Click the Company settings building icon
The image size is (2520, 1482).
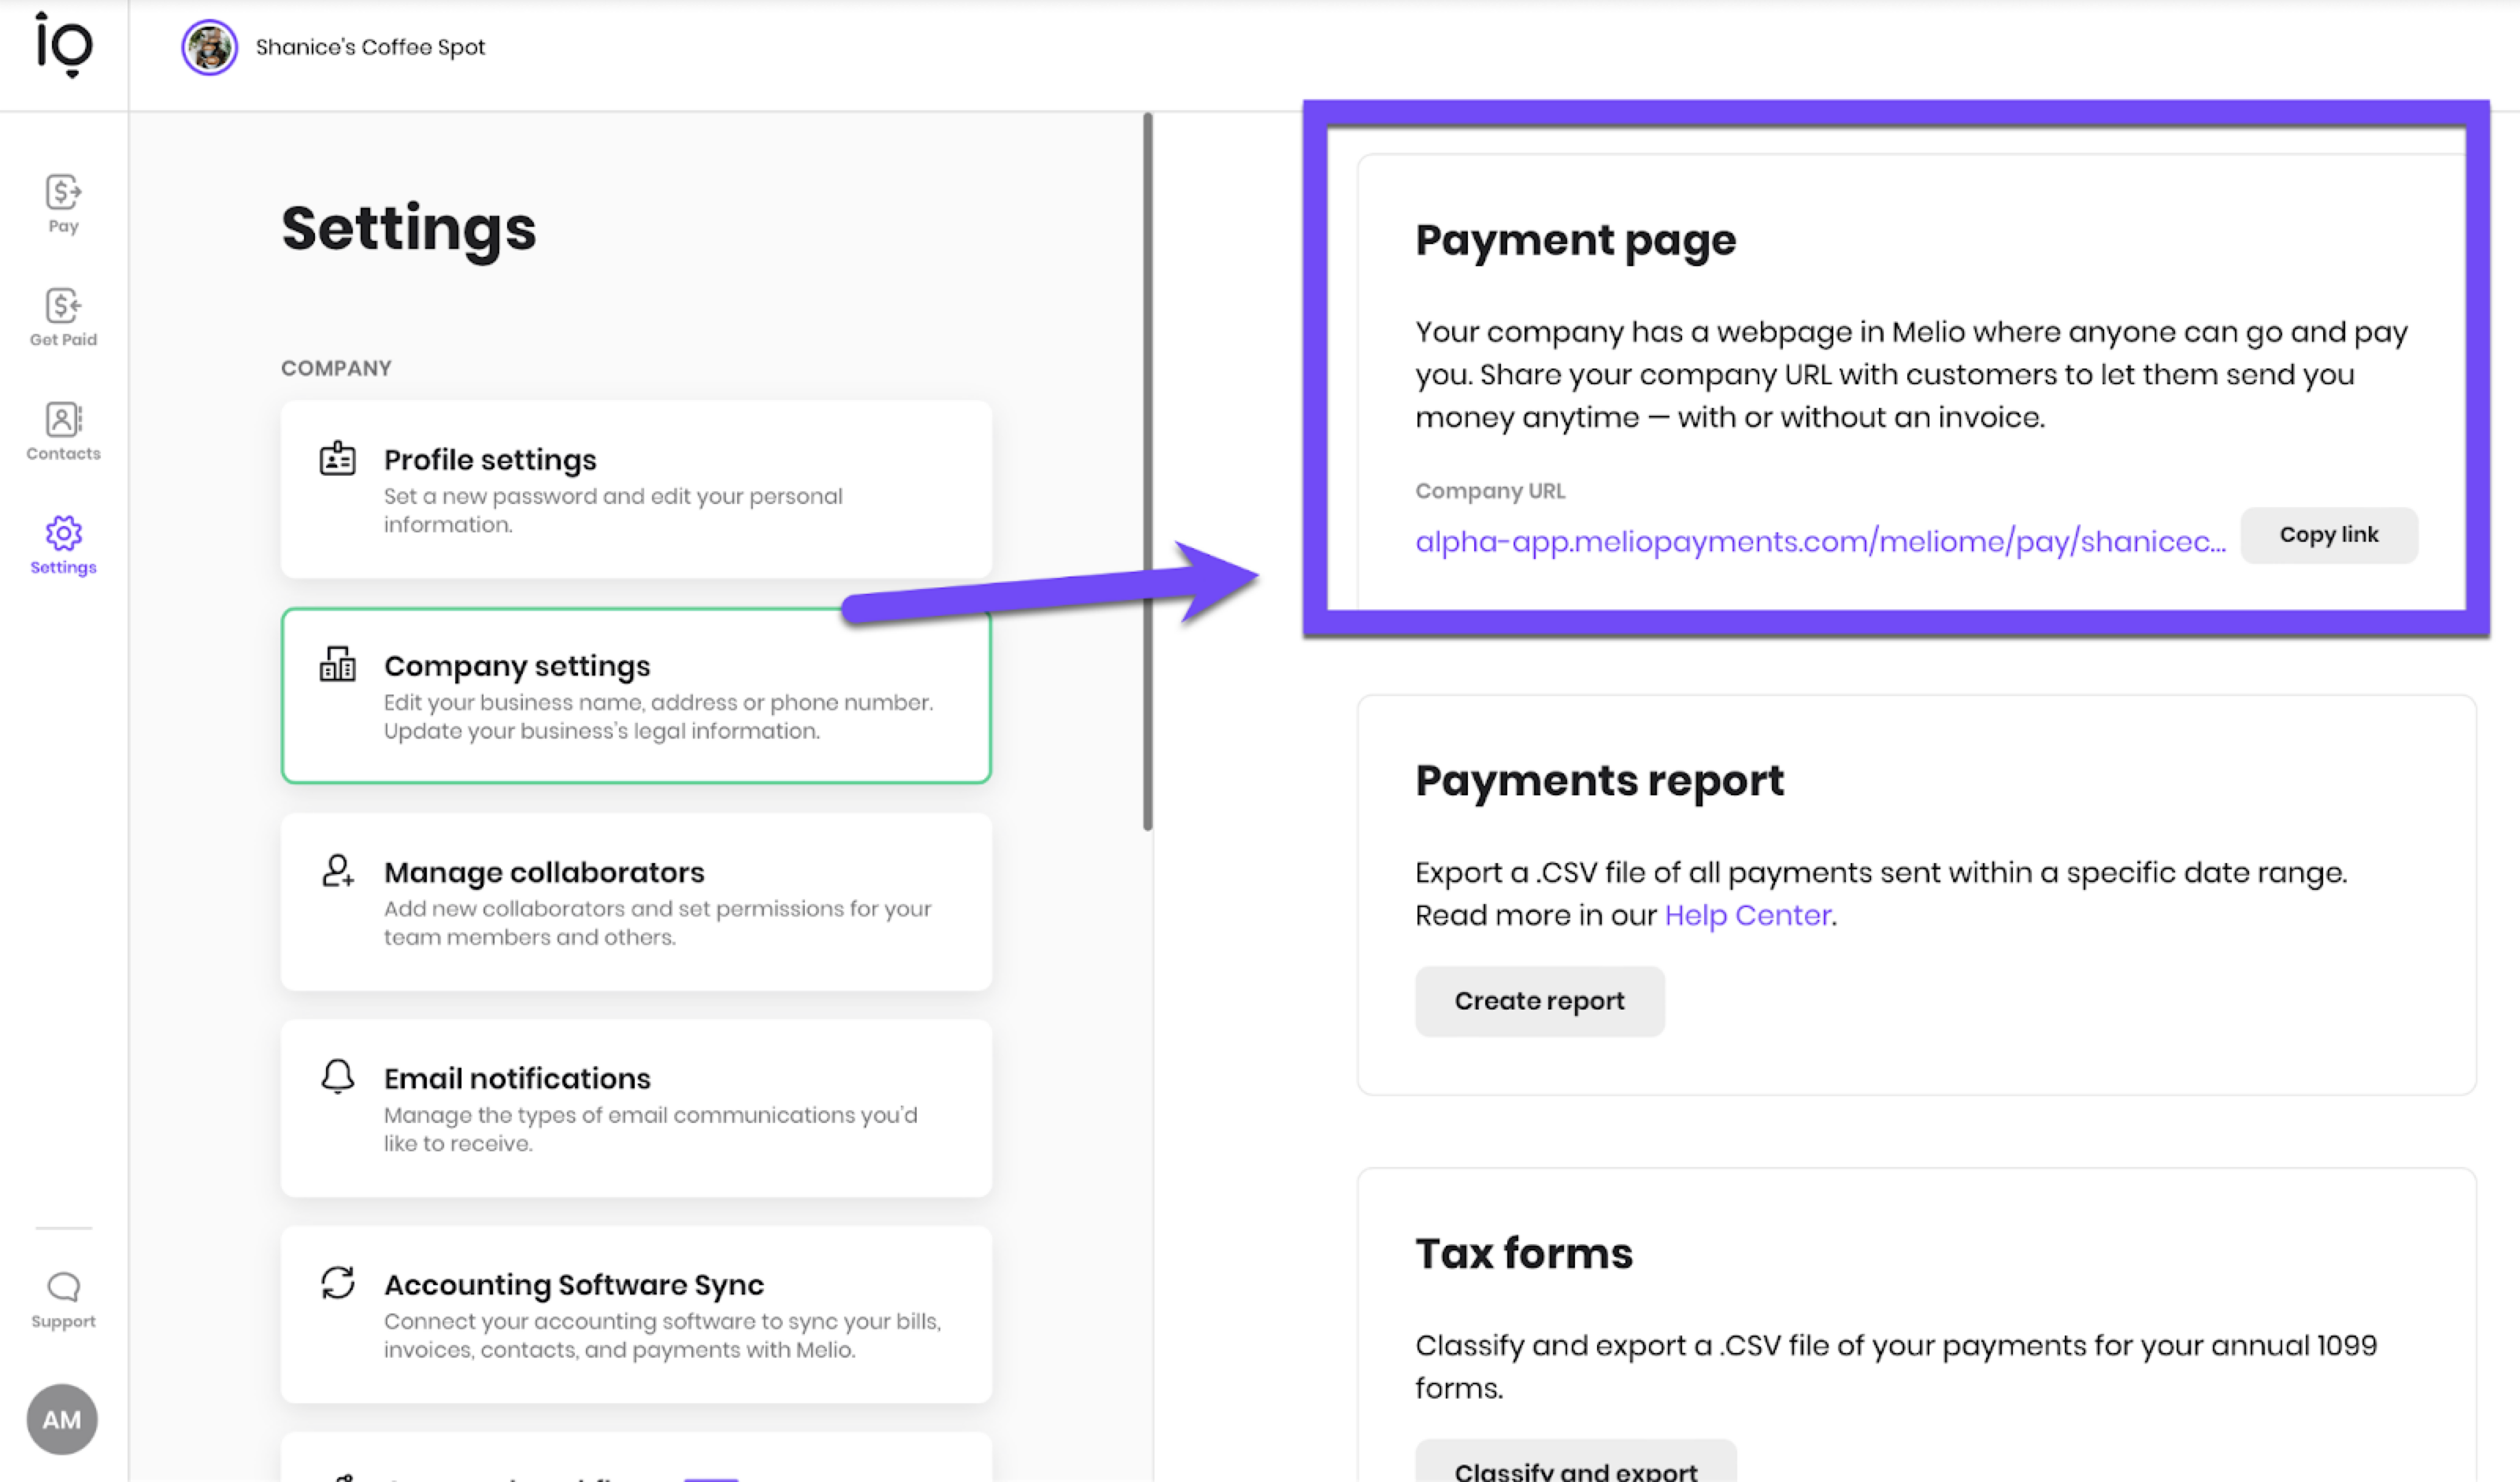[337, 664]
